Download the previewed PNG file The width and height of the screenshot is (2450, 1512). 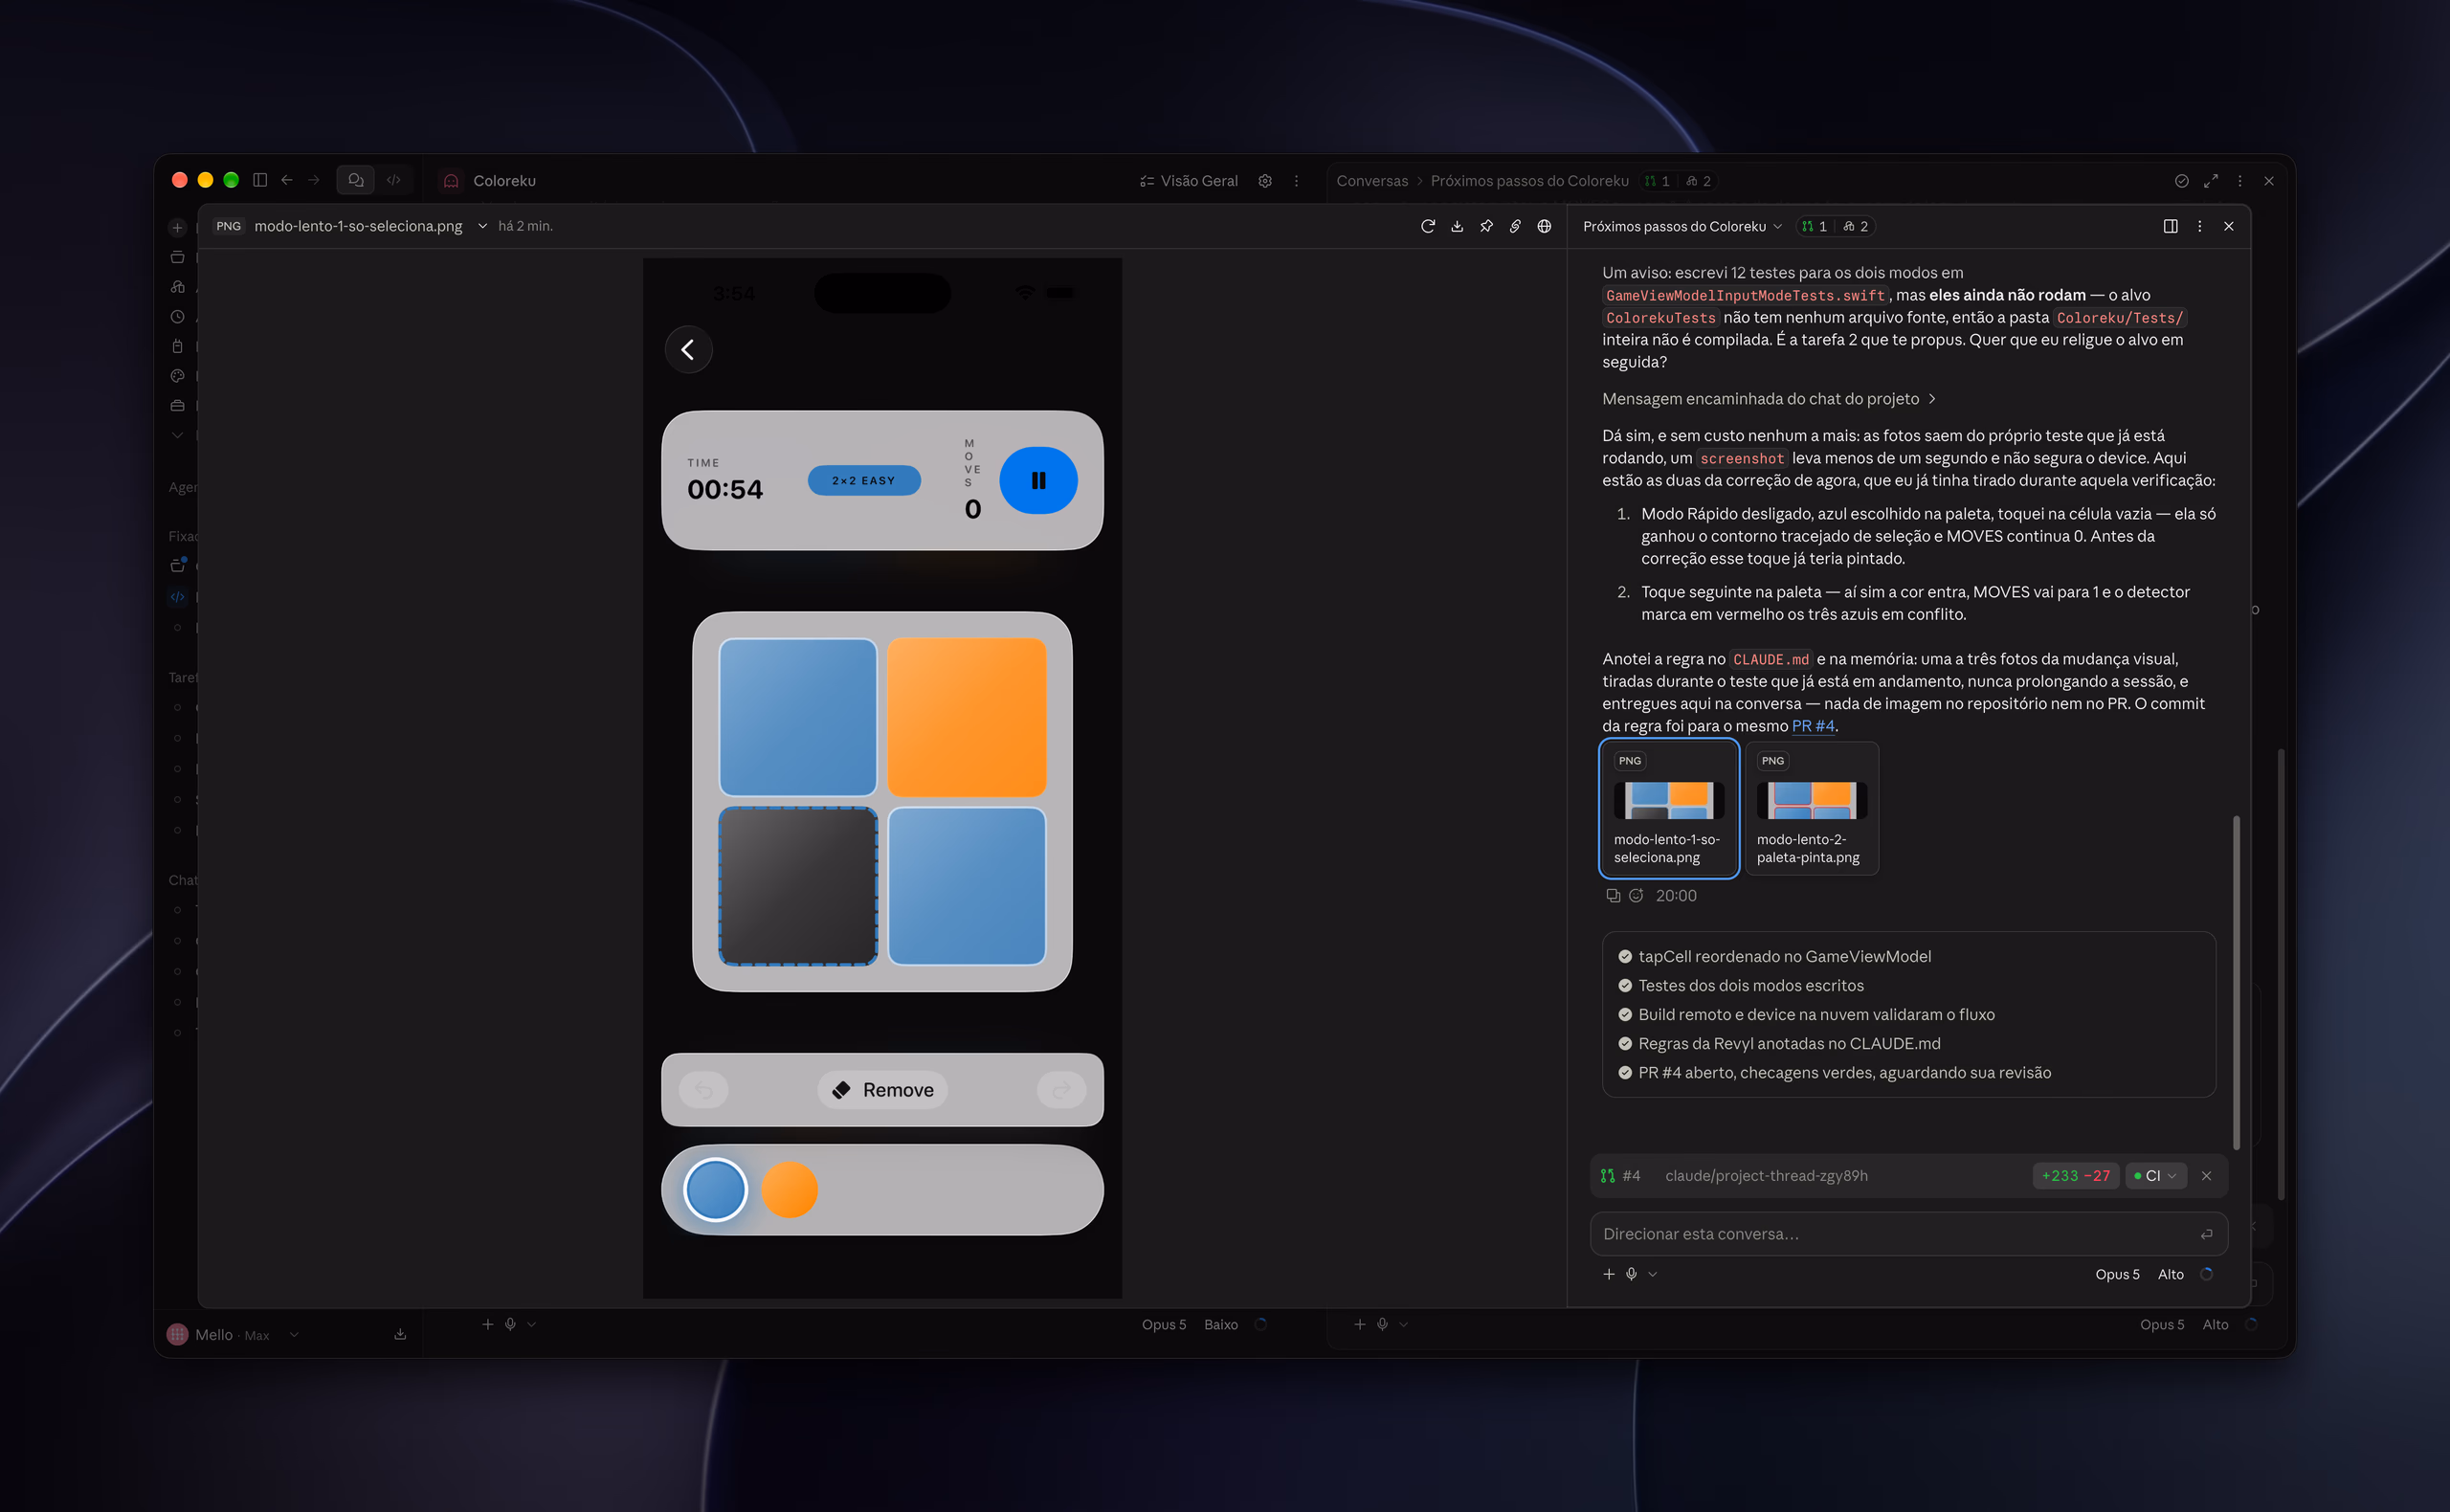(x=1457, y=226)
